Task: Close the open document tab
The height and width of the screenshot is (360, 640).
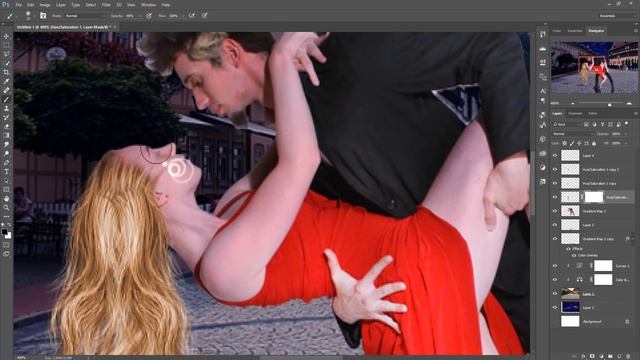Action: 115,27
